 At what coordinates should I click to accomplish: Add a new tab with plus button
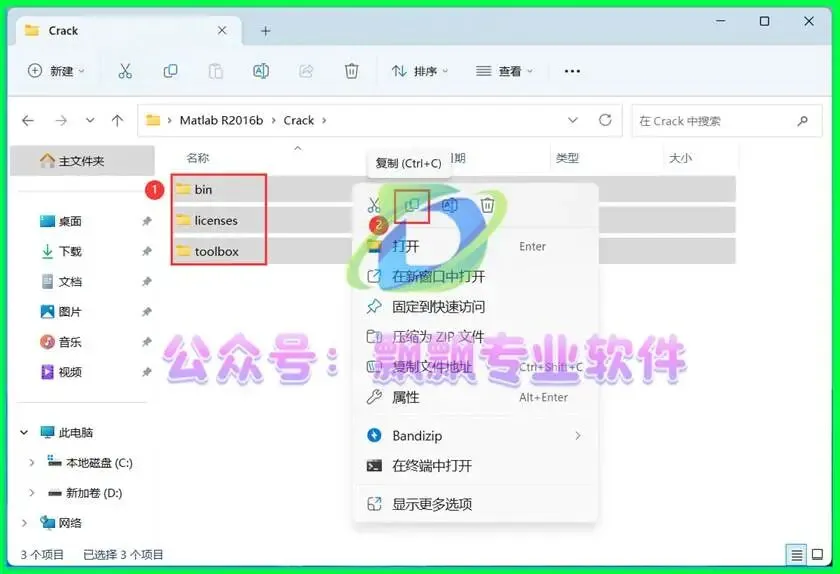click(265, 31)
